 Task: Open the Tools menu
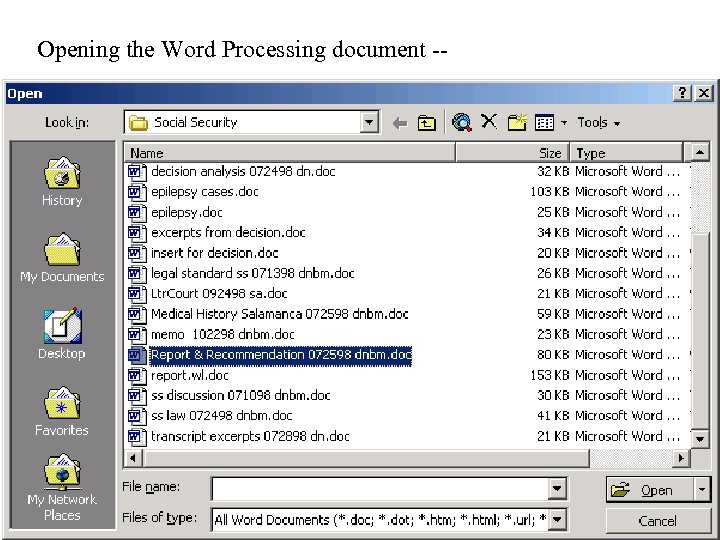(599, 123)
